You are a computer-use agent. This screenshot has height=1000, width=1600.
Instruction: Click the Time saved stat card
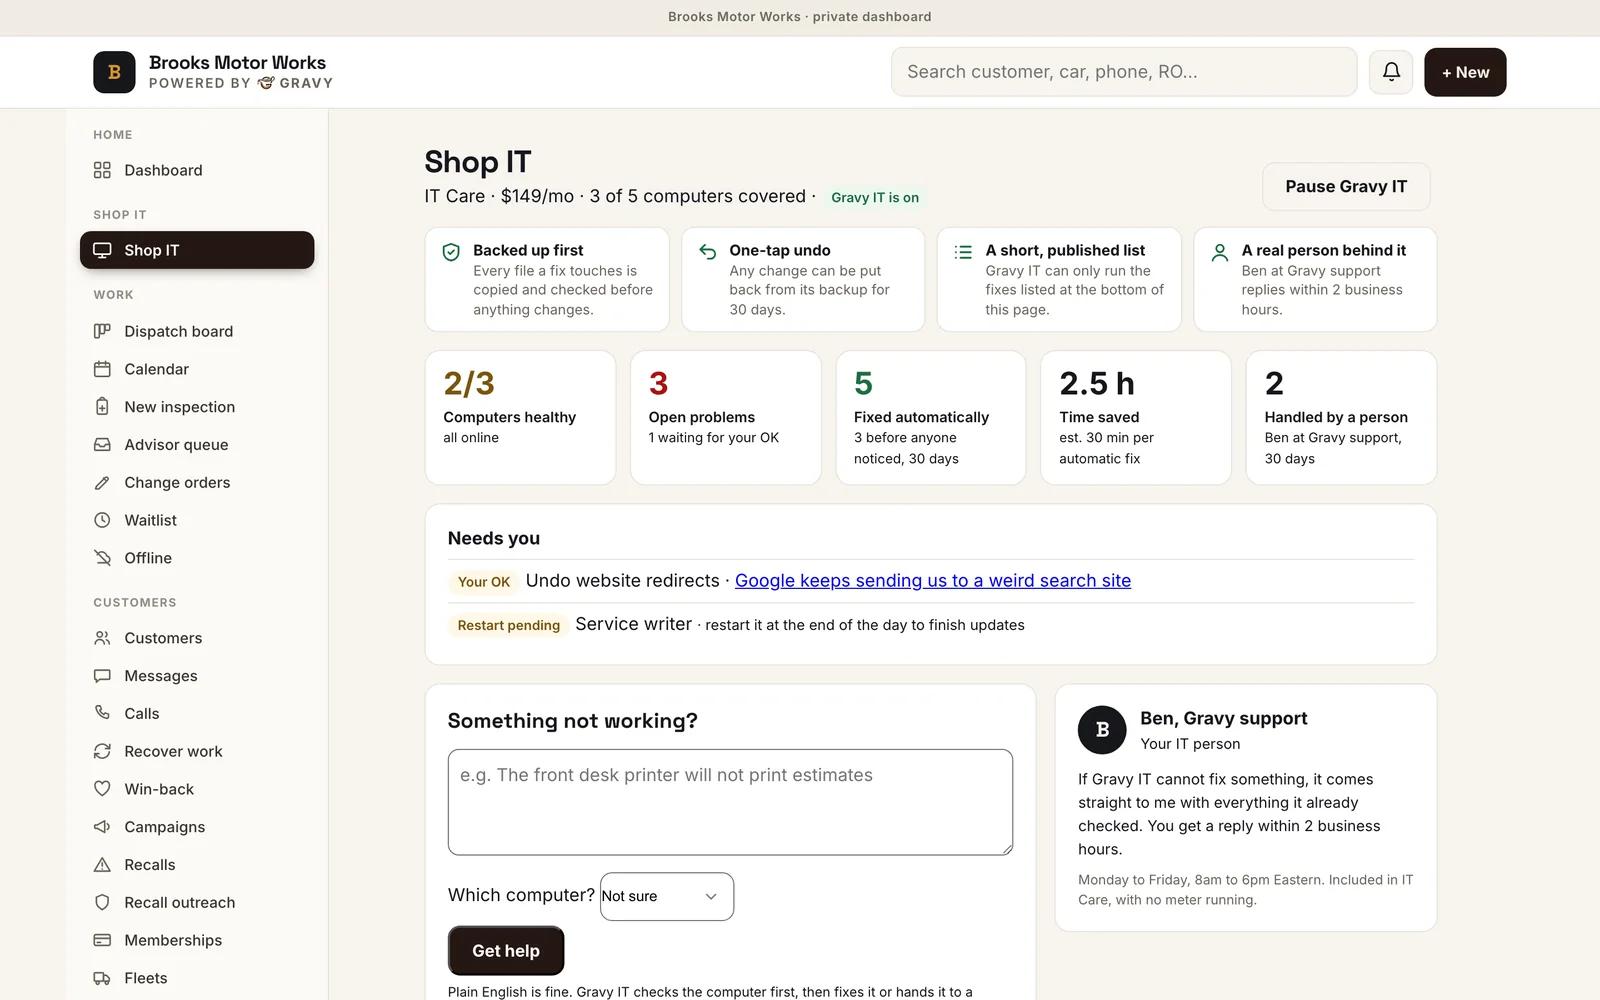pos(1136,418)
